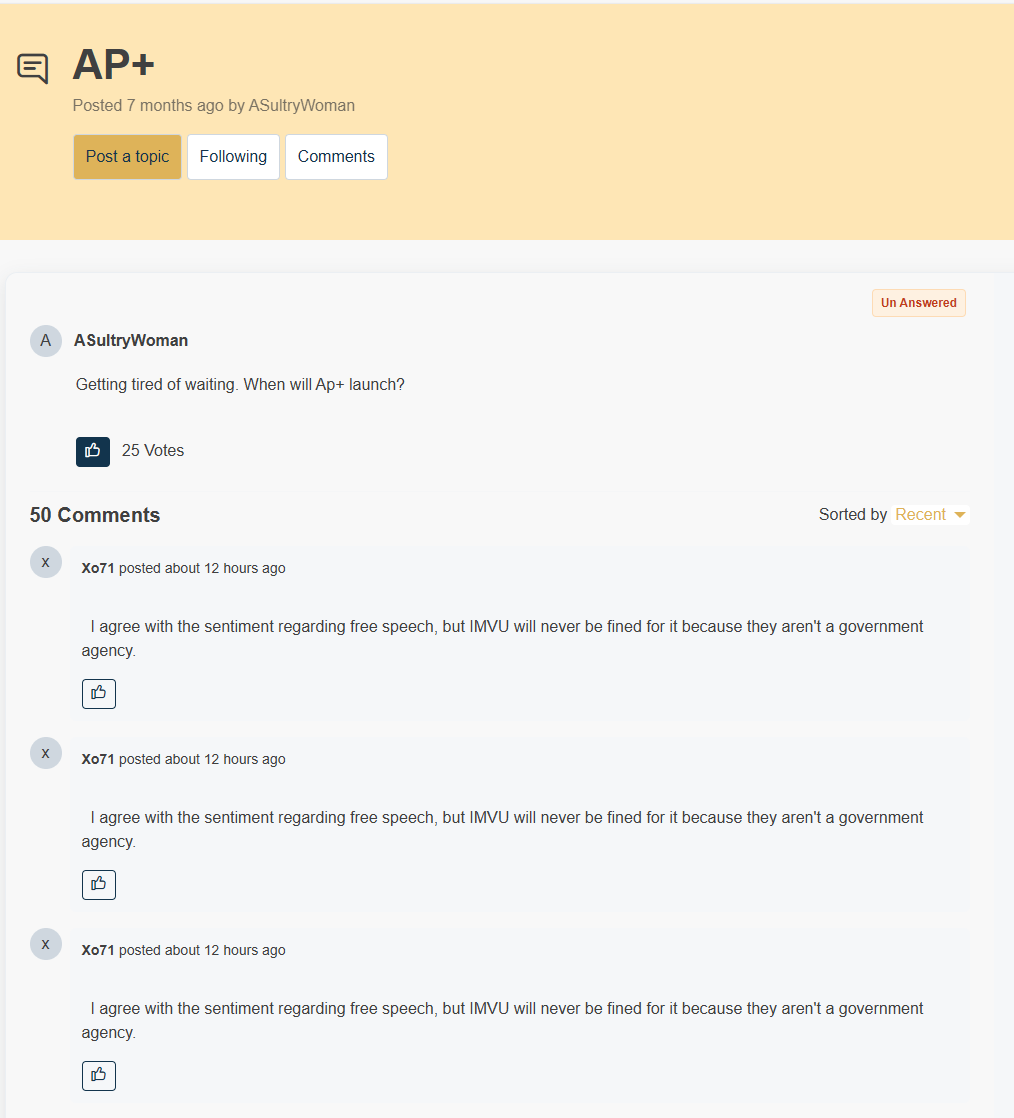Open Xo71 profile from the second comment
The width and height of the screenshot is (1014, 1118).
98,759
